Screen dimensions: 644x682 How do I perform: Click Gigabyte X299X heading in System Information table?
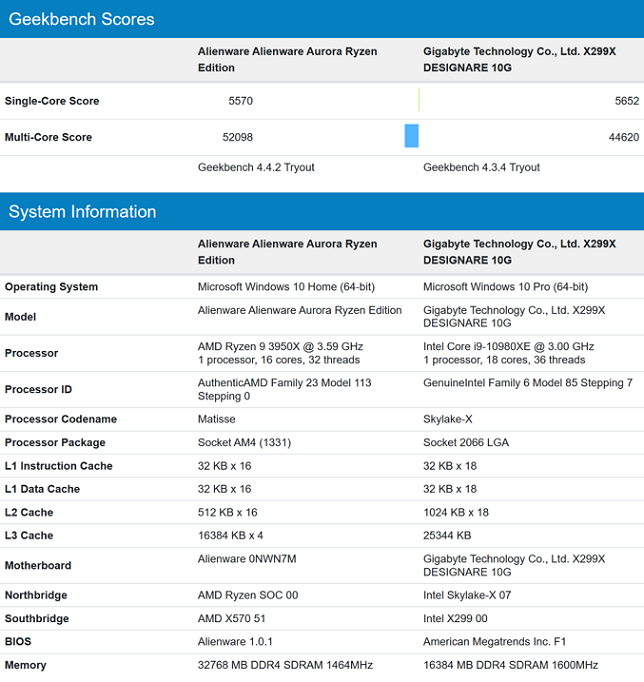[x=520, y=252]
